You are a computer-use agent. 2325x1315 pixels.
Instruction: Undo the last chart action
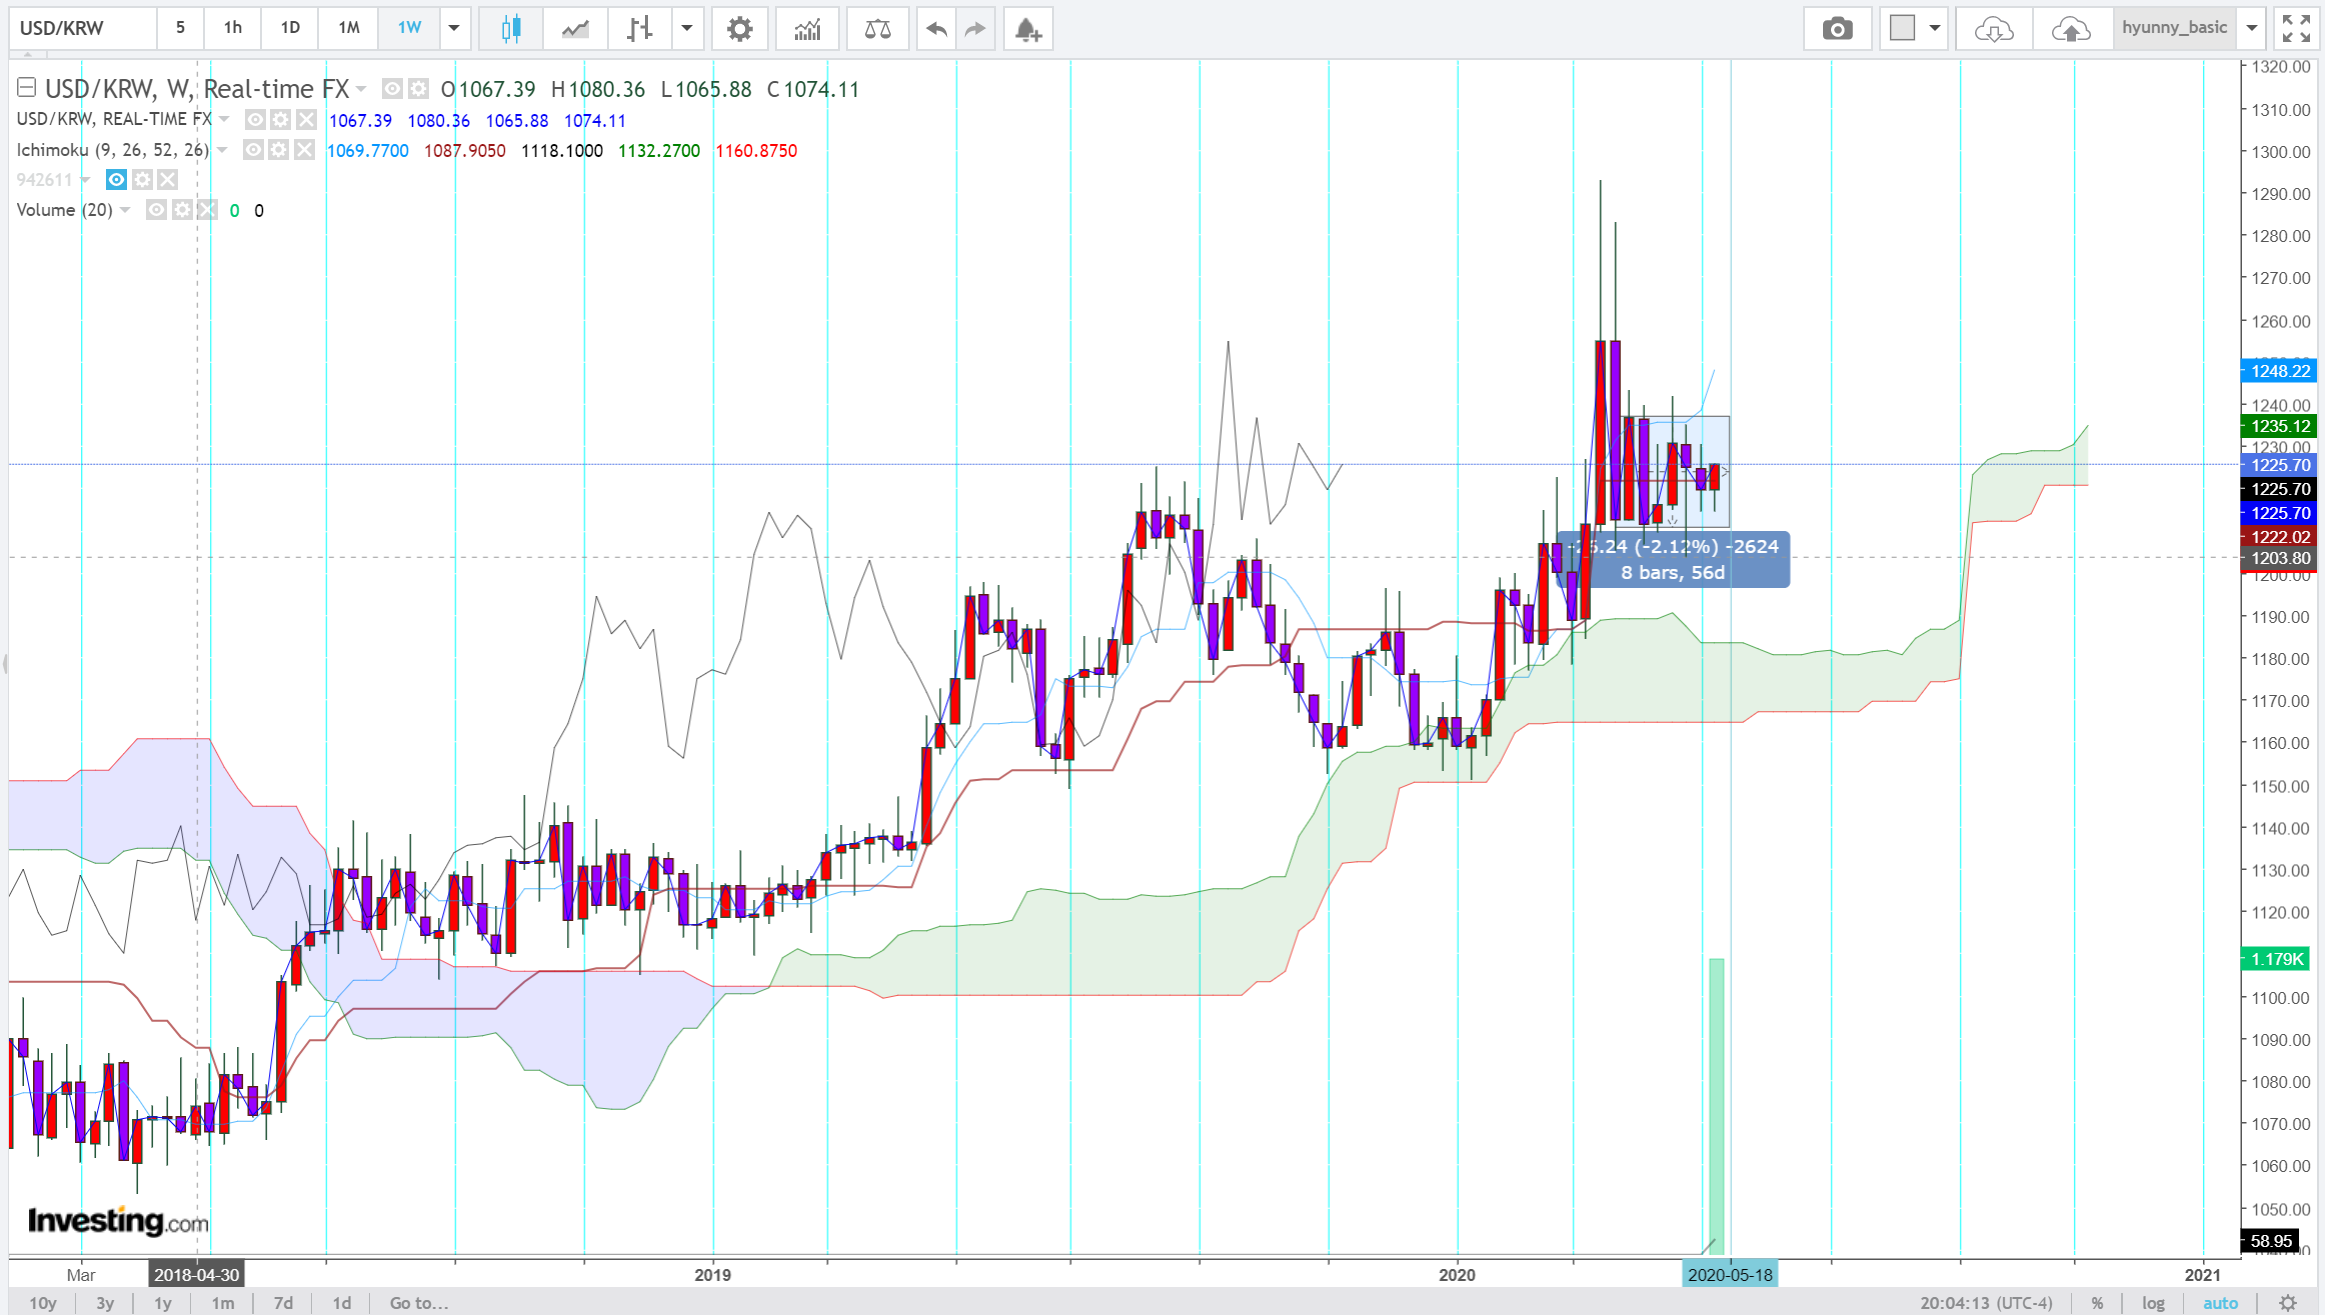coord(936,29)
